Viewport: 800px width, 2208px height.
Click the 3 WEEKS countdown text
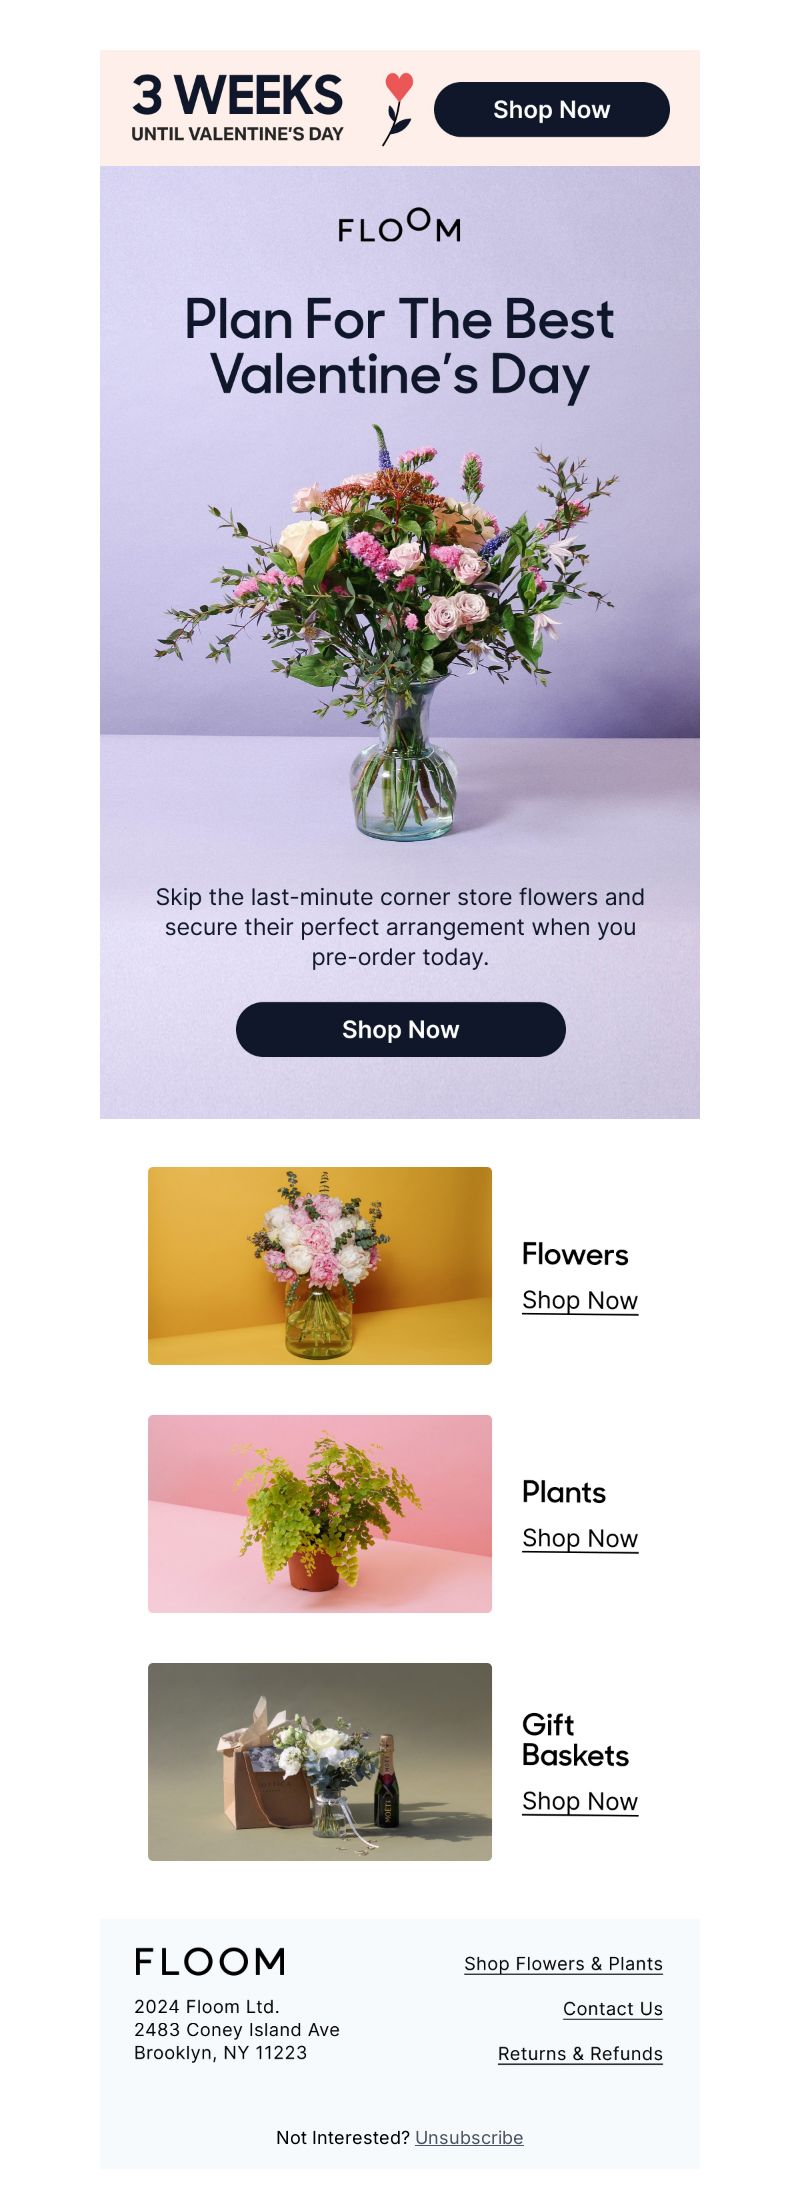(237, 97)
